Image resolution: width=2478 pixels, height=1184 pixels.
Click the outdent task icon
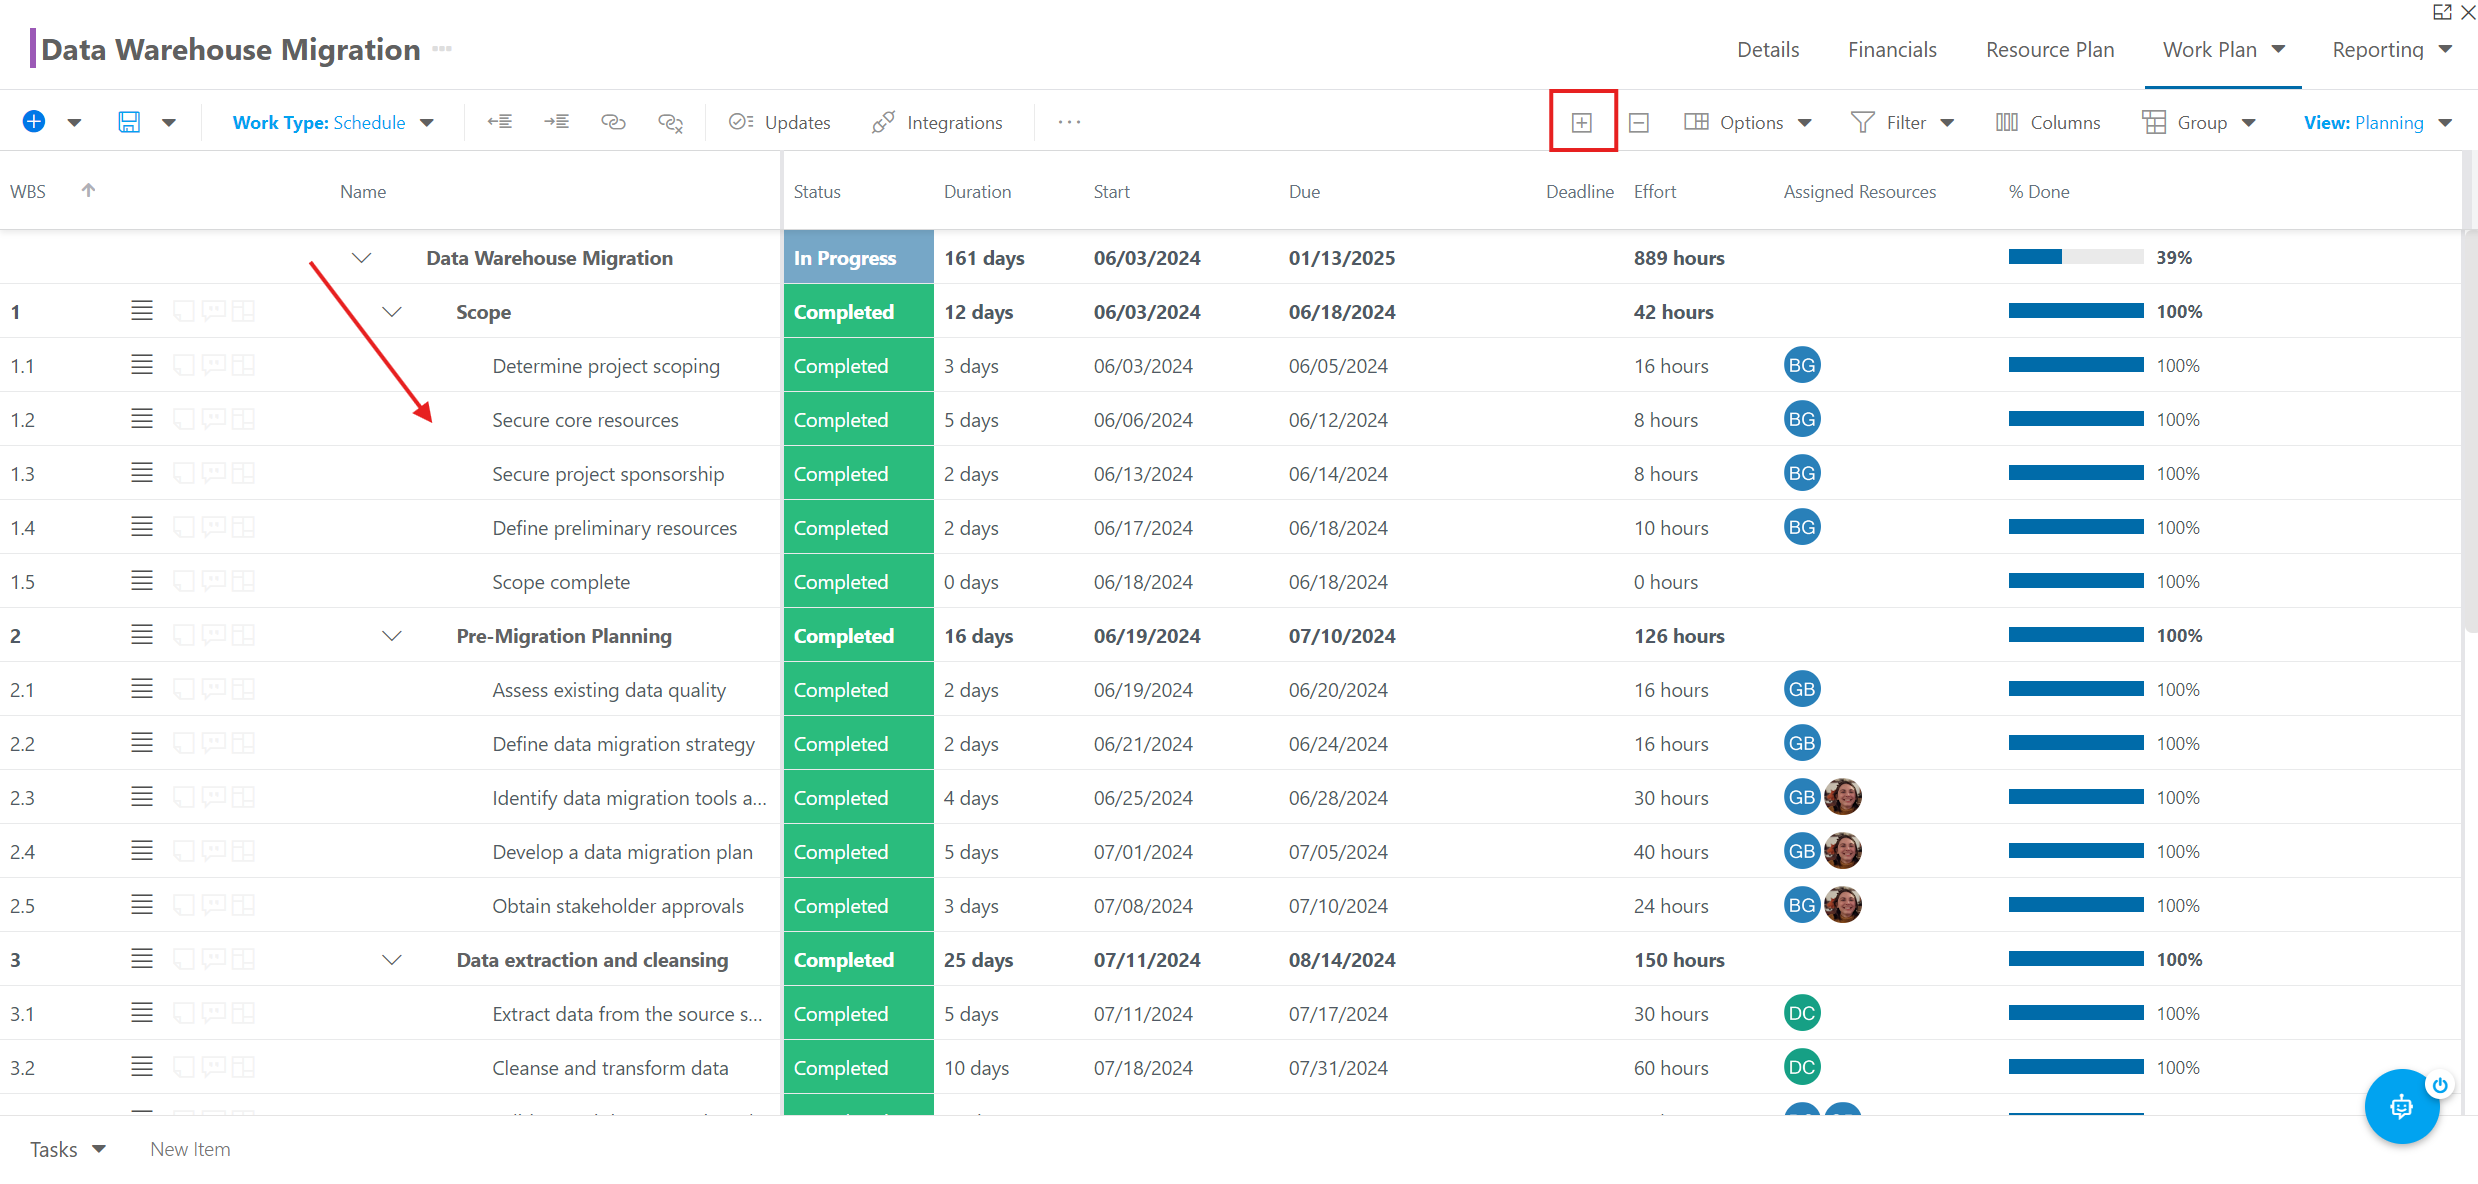(499, 122)
